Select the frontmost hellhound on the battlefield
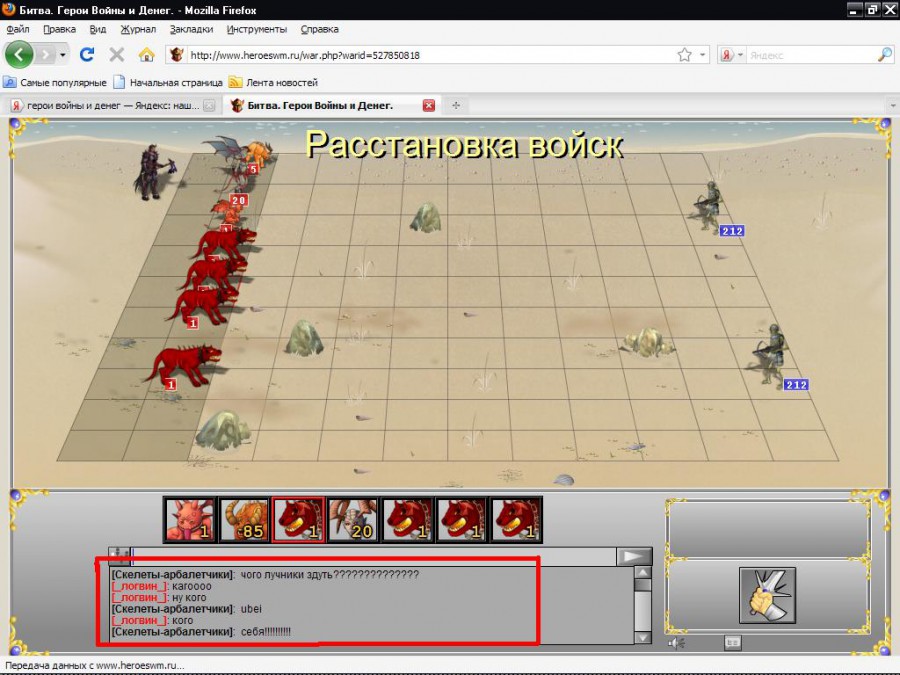Screen dimensions: 900x675 coord(185,366)
